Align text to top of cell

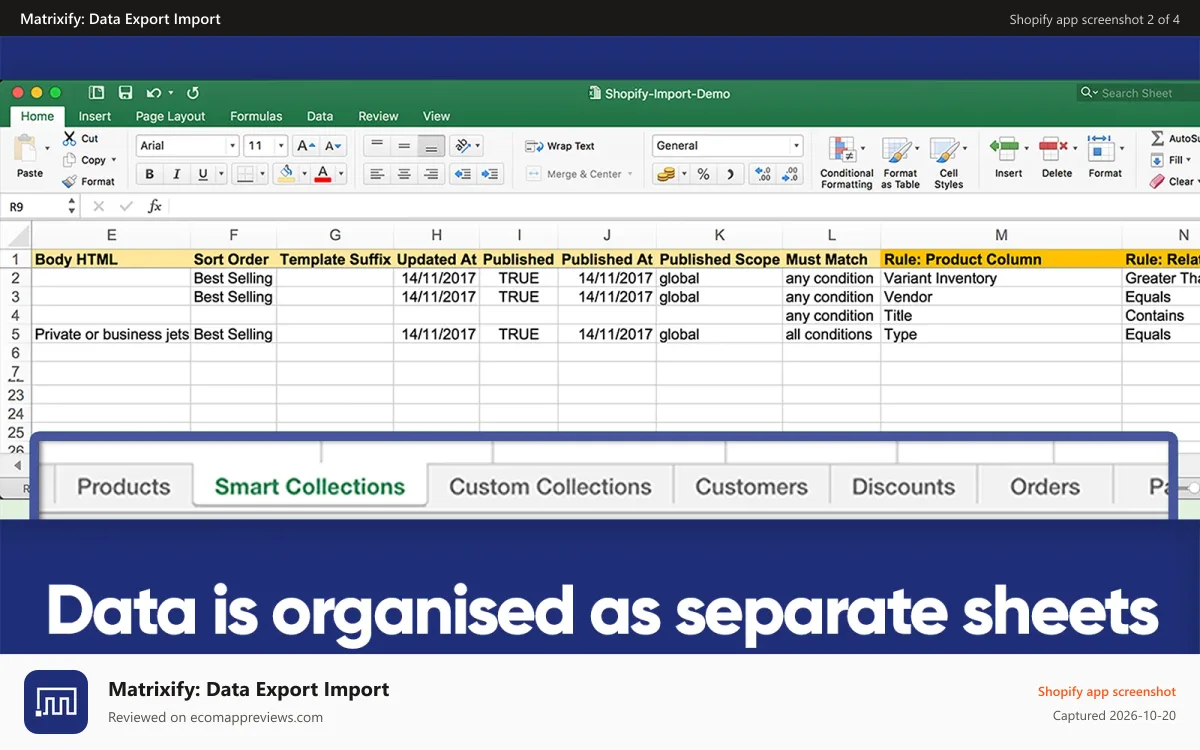pyautogui.click(x=377, y=146)
